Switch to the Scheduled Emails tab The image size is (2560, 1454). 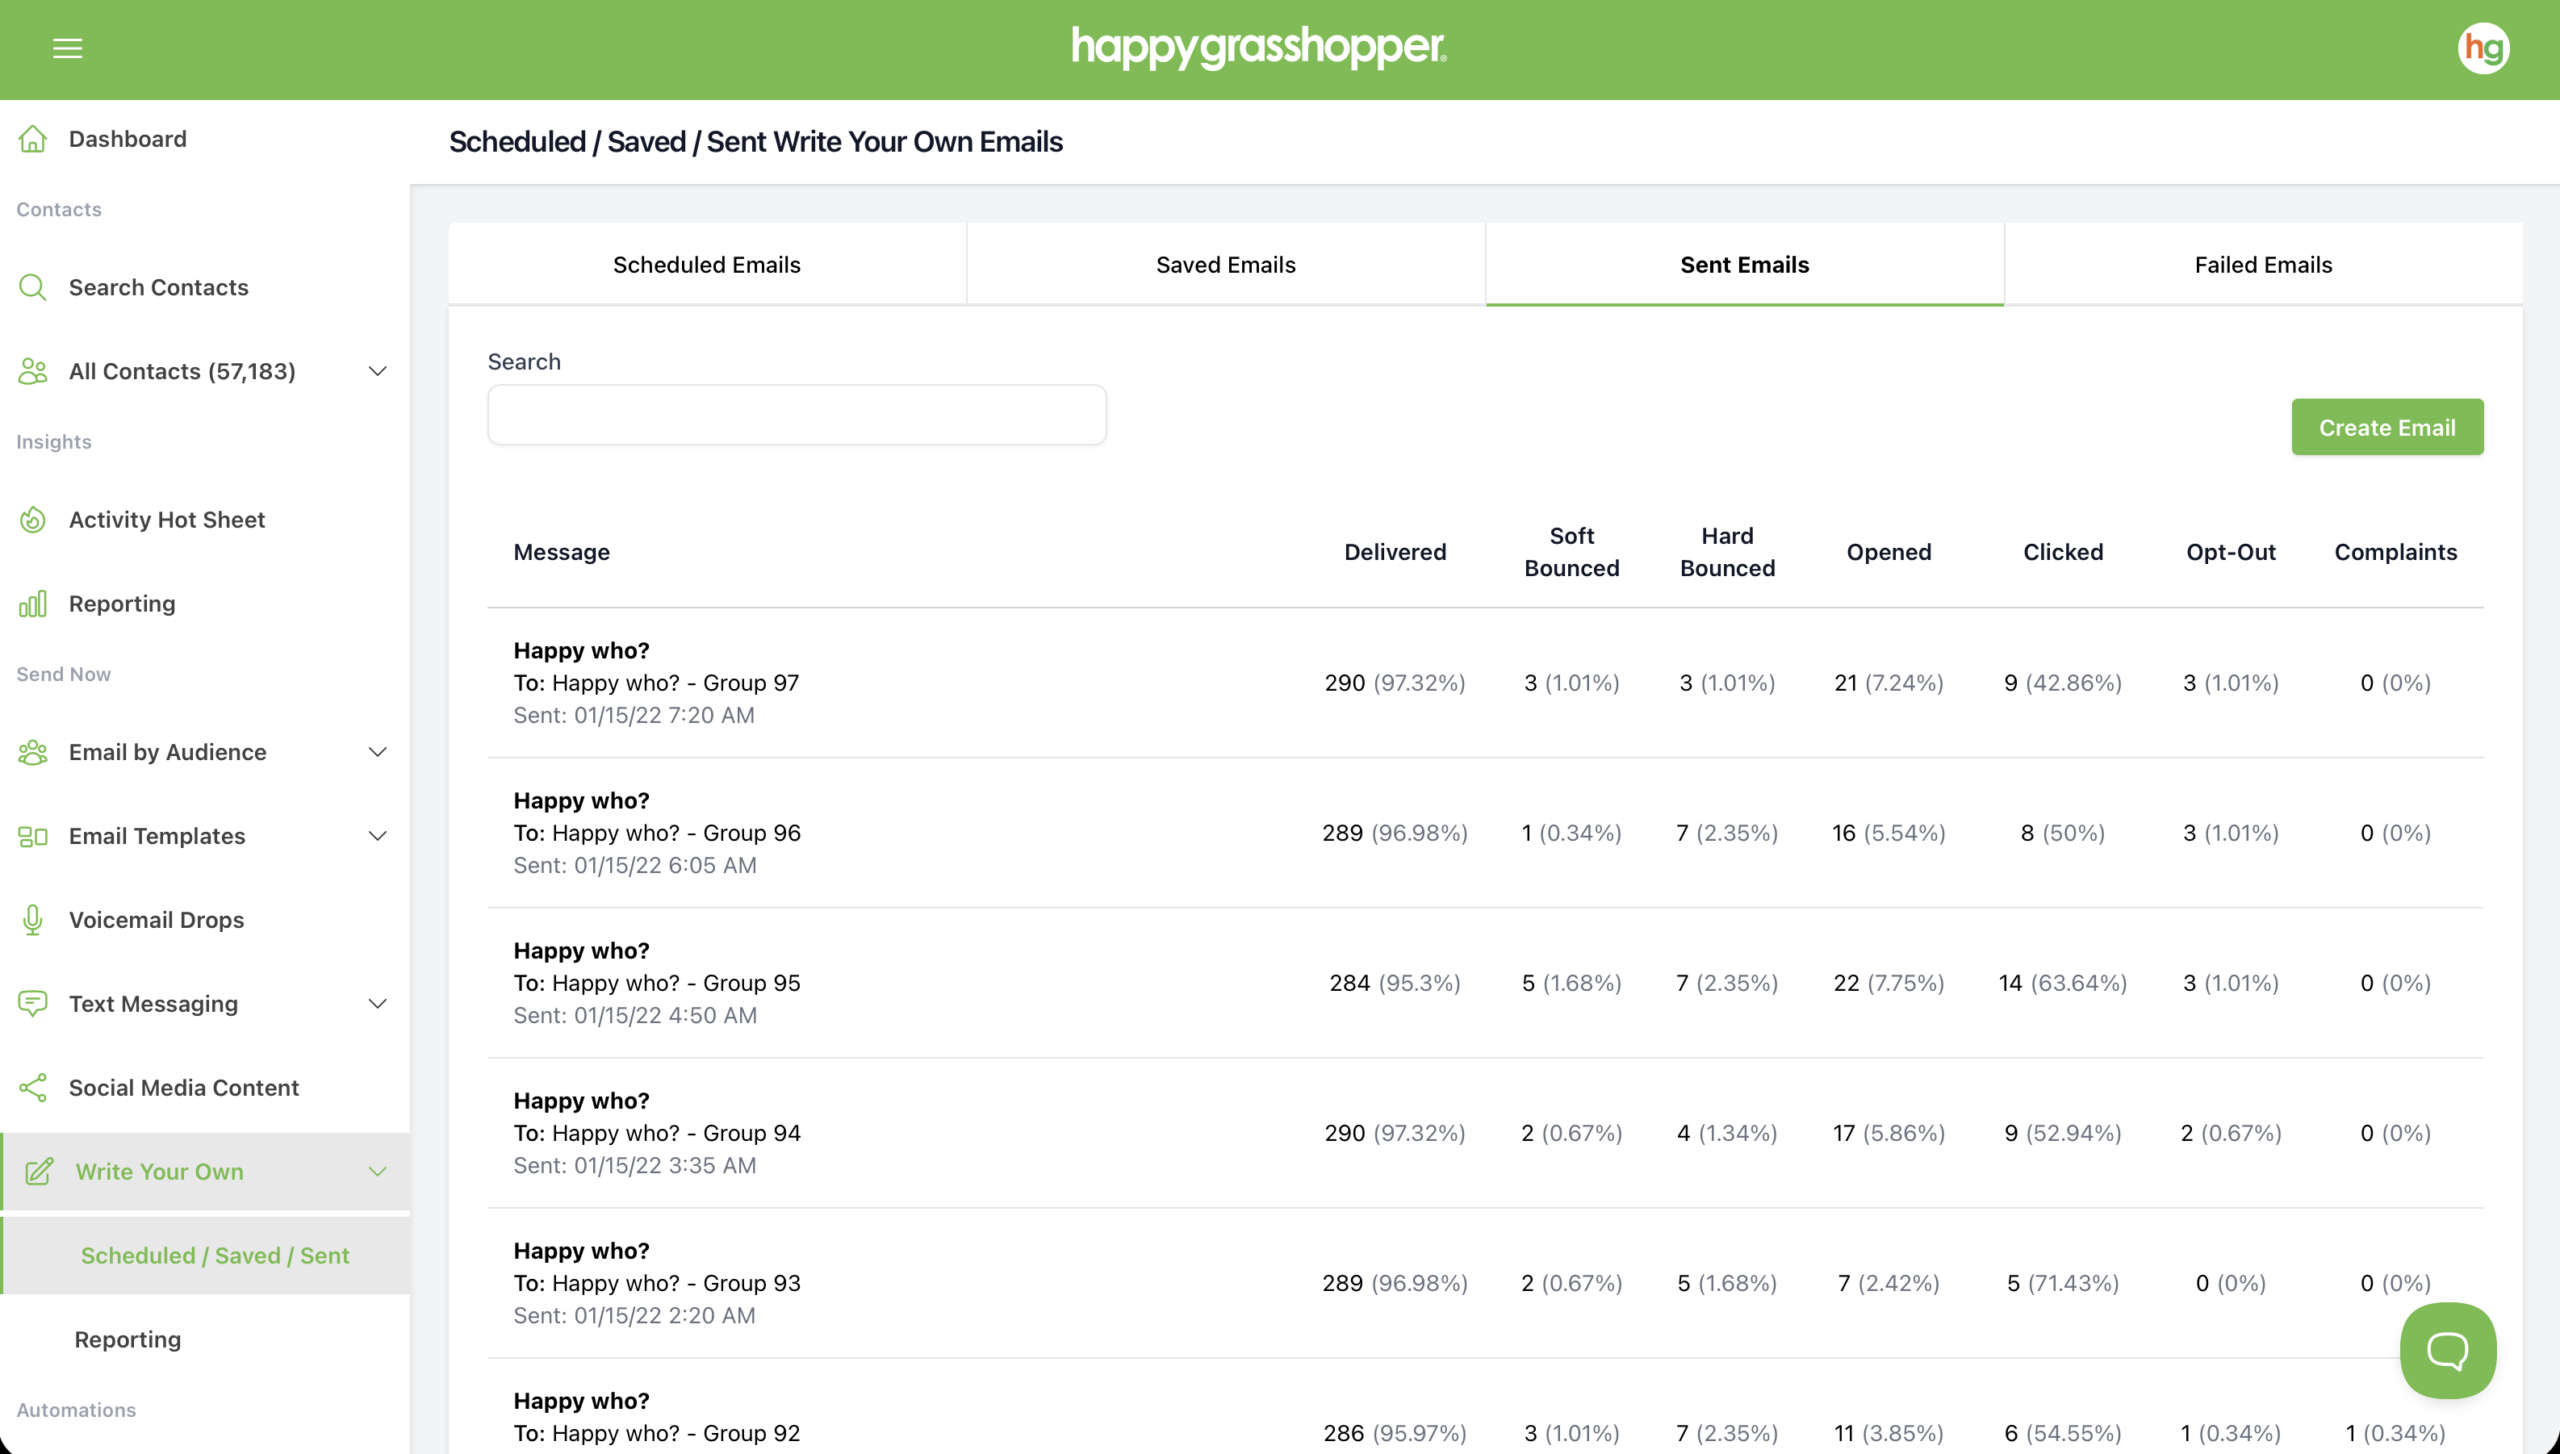coord(707,264)
